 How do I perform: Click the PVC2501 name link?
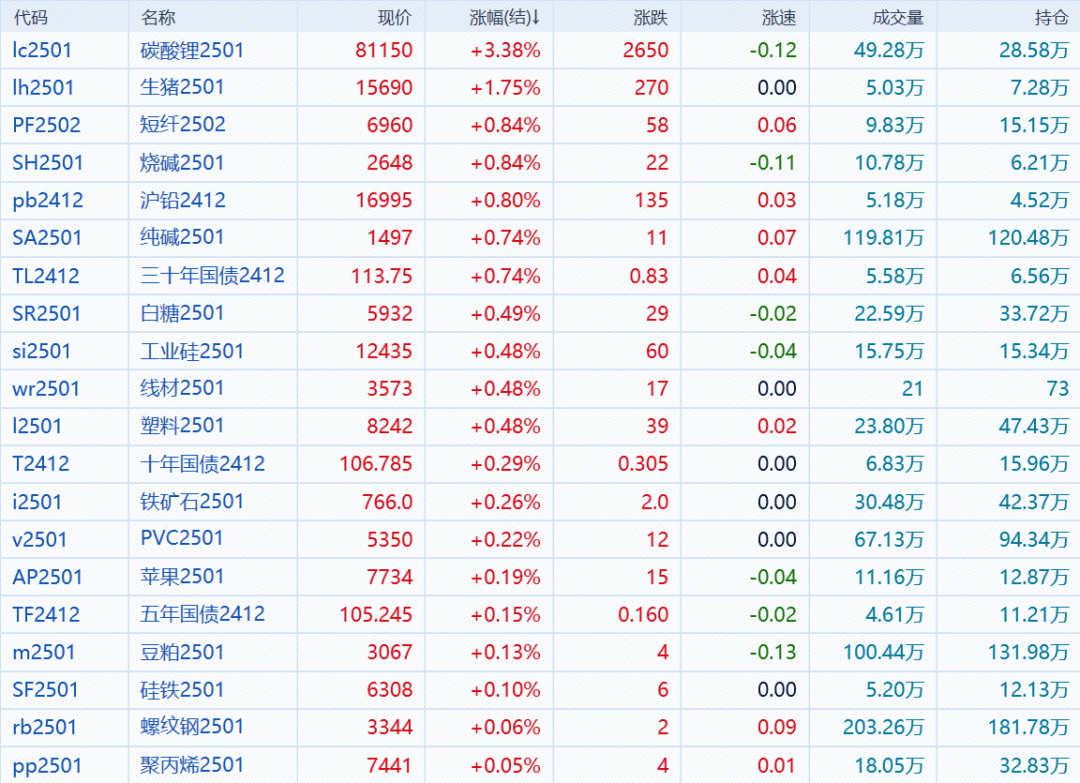point(182,539)
